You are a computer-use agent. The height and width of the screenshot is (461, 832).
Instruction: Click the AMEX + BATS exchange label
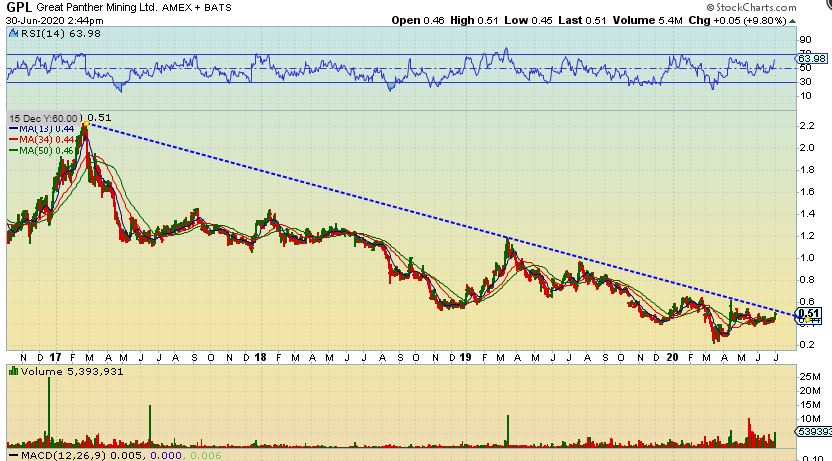197,8
